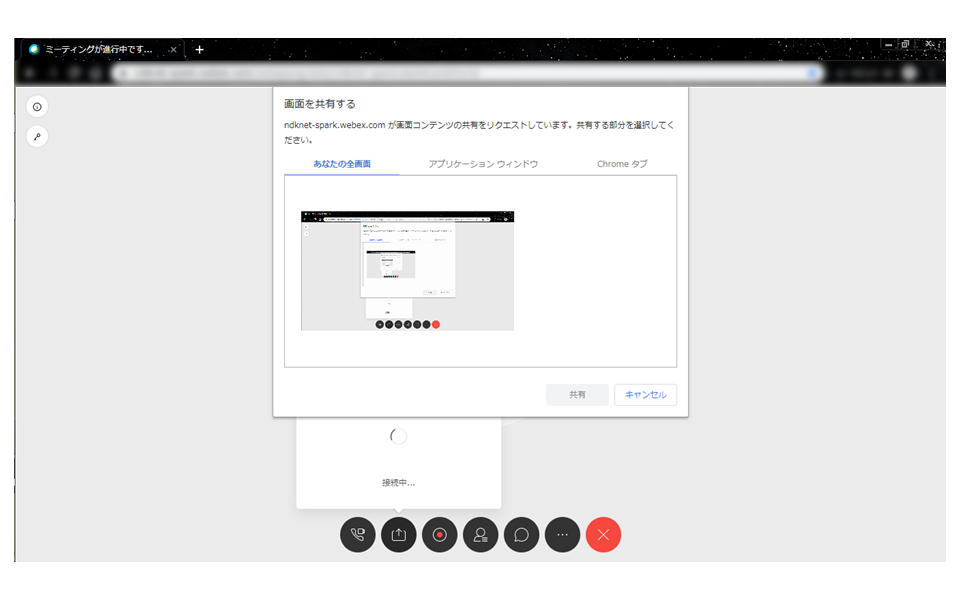Minimize the browser window
The width and height of the screenshot is (960, 600).
[888, 44]
